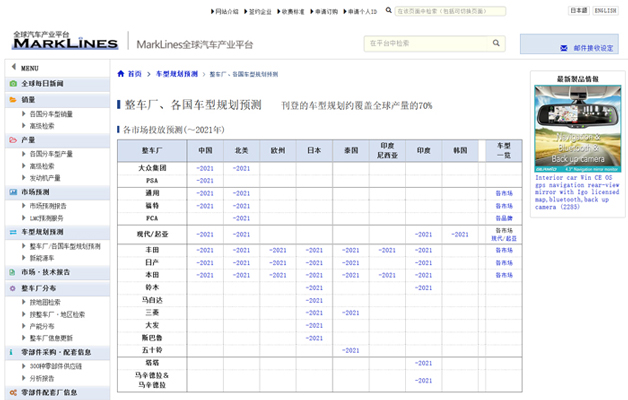Open 五十铃 ~2021 forecast for 泰国
The image size is (628, 400).
tap(351, 351)
